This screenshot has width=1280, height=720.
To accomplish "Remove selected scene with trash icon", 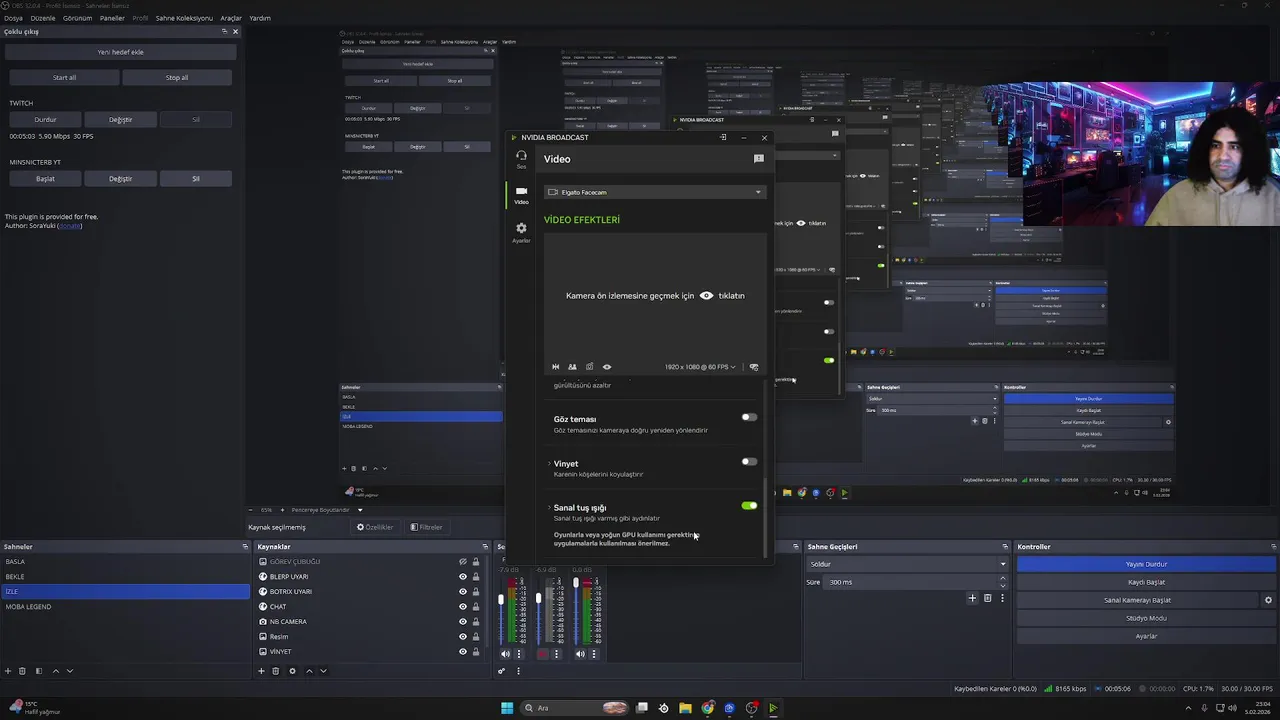I will 23,671.
